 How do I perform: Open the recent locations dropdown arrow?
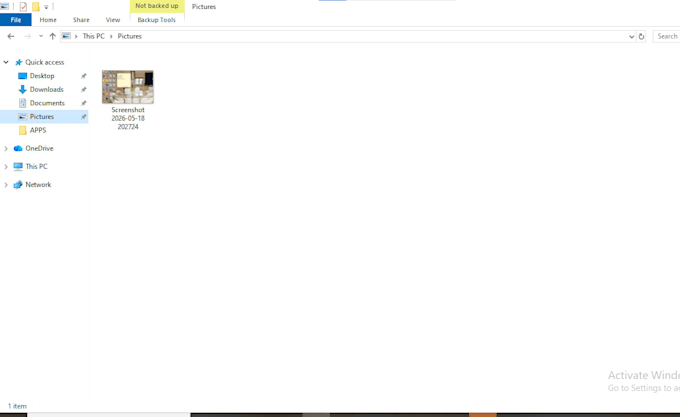[x=41, y=36]
